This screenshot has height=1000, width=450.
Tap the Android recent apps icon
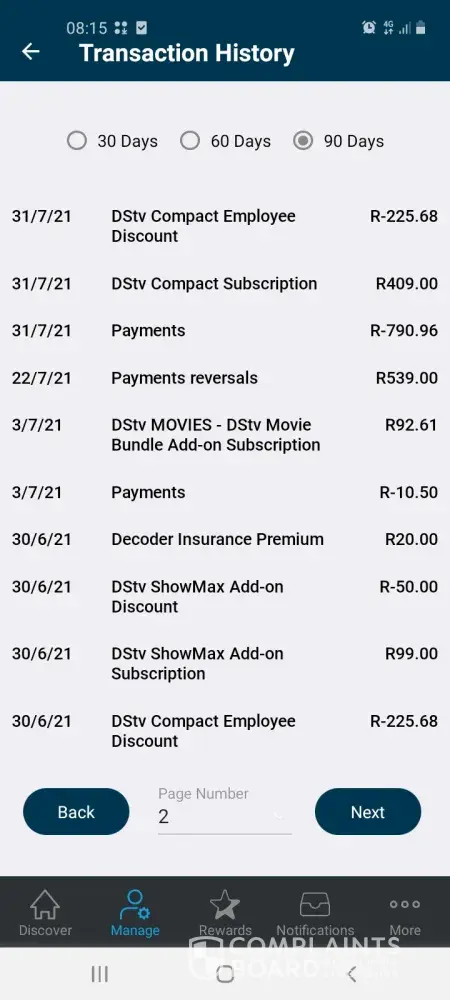point(99,974)
